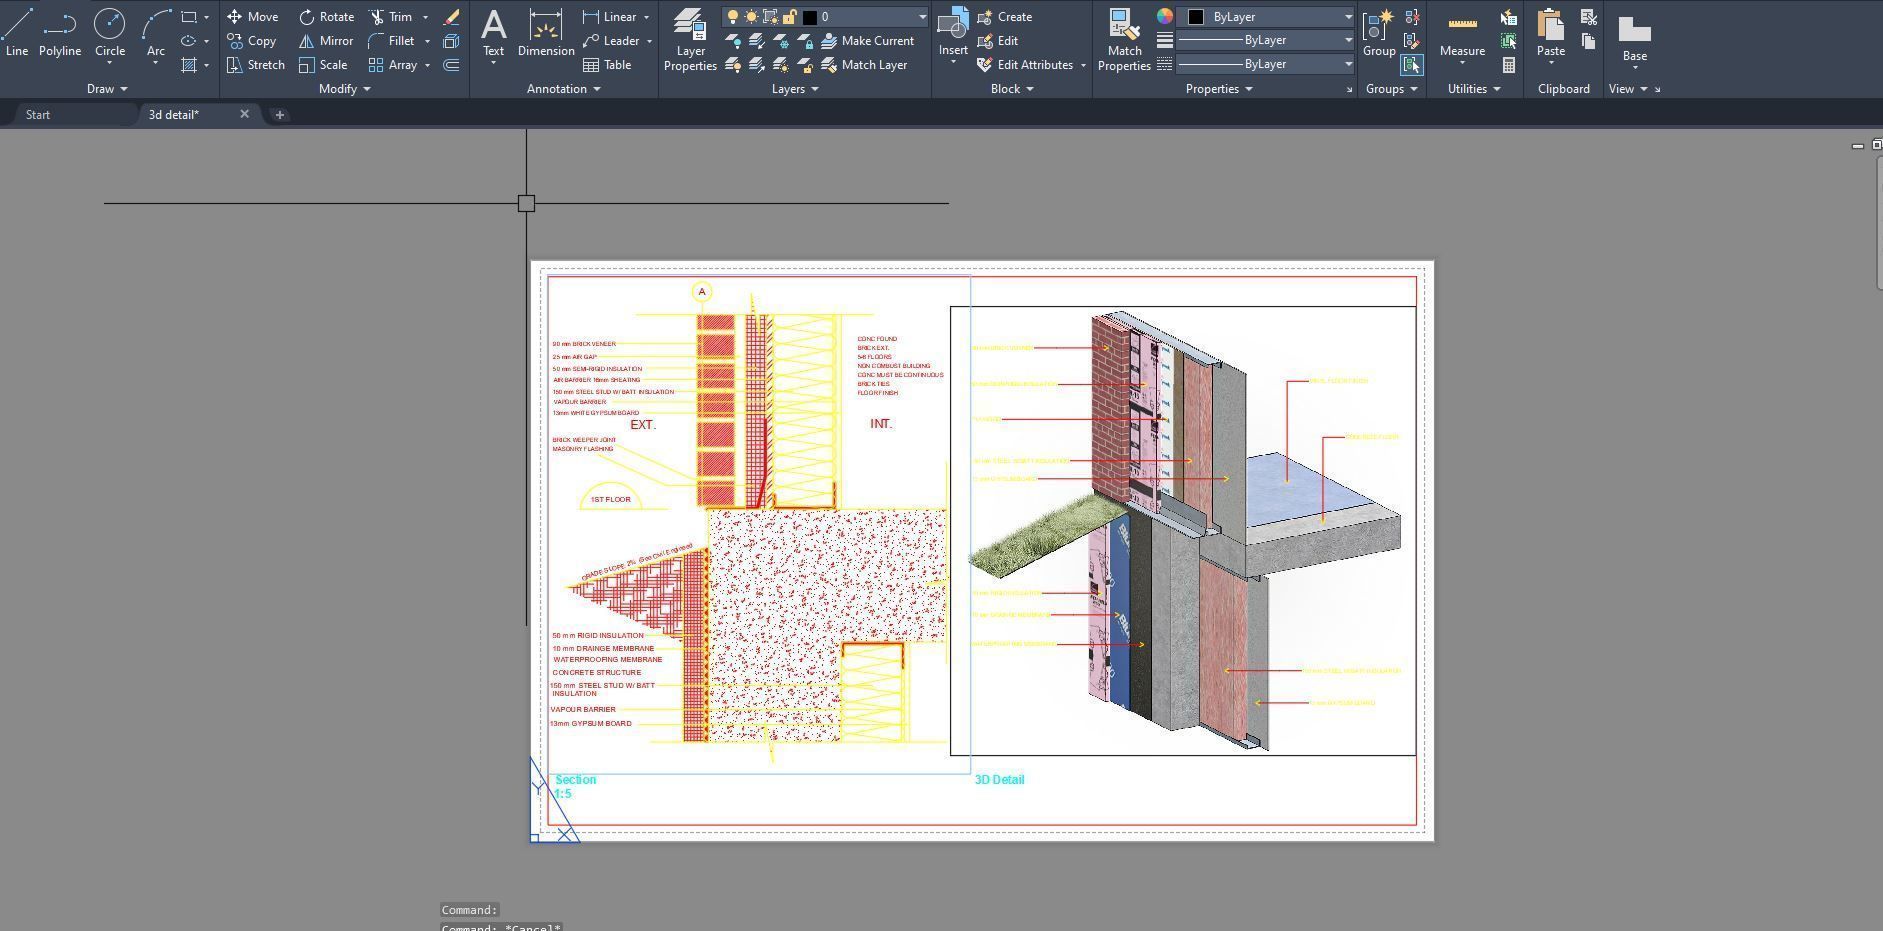1883x931 pixels.
Task: Select the Text annotation tool
Action: pyautogui.click(x=493, y=33)
